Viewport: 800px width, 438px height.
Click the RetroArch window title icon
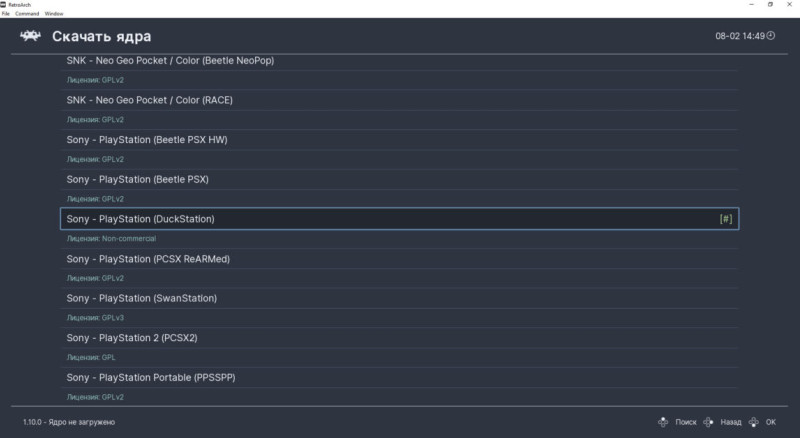pos(3,5)
